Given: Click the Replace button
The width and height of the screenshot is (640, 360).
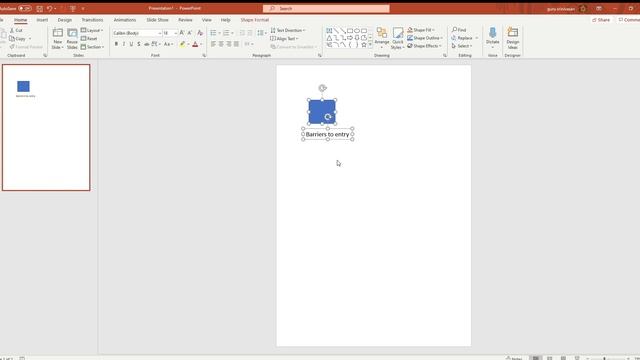Looking at the screenshot, I should tap(462, 38).
